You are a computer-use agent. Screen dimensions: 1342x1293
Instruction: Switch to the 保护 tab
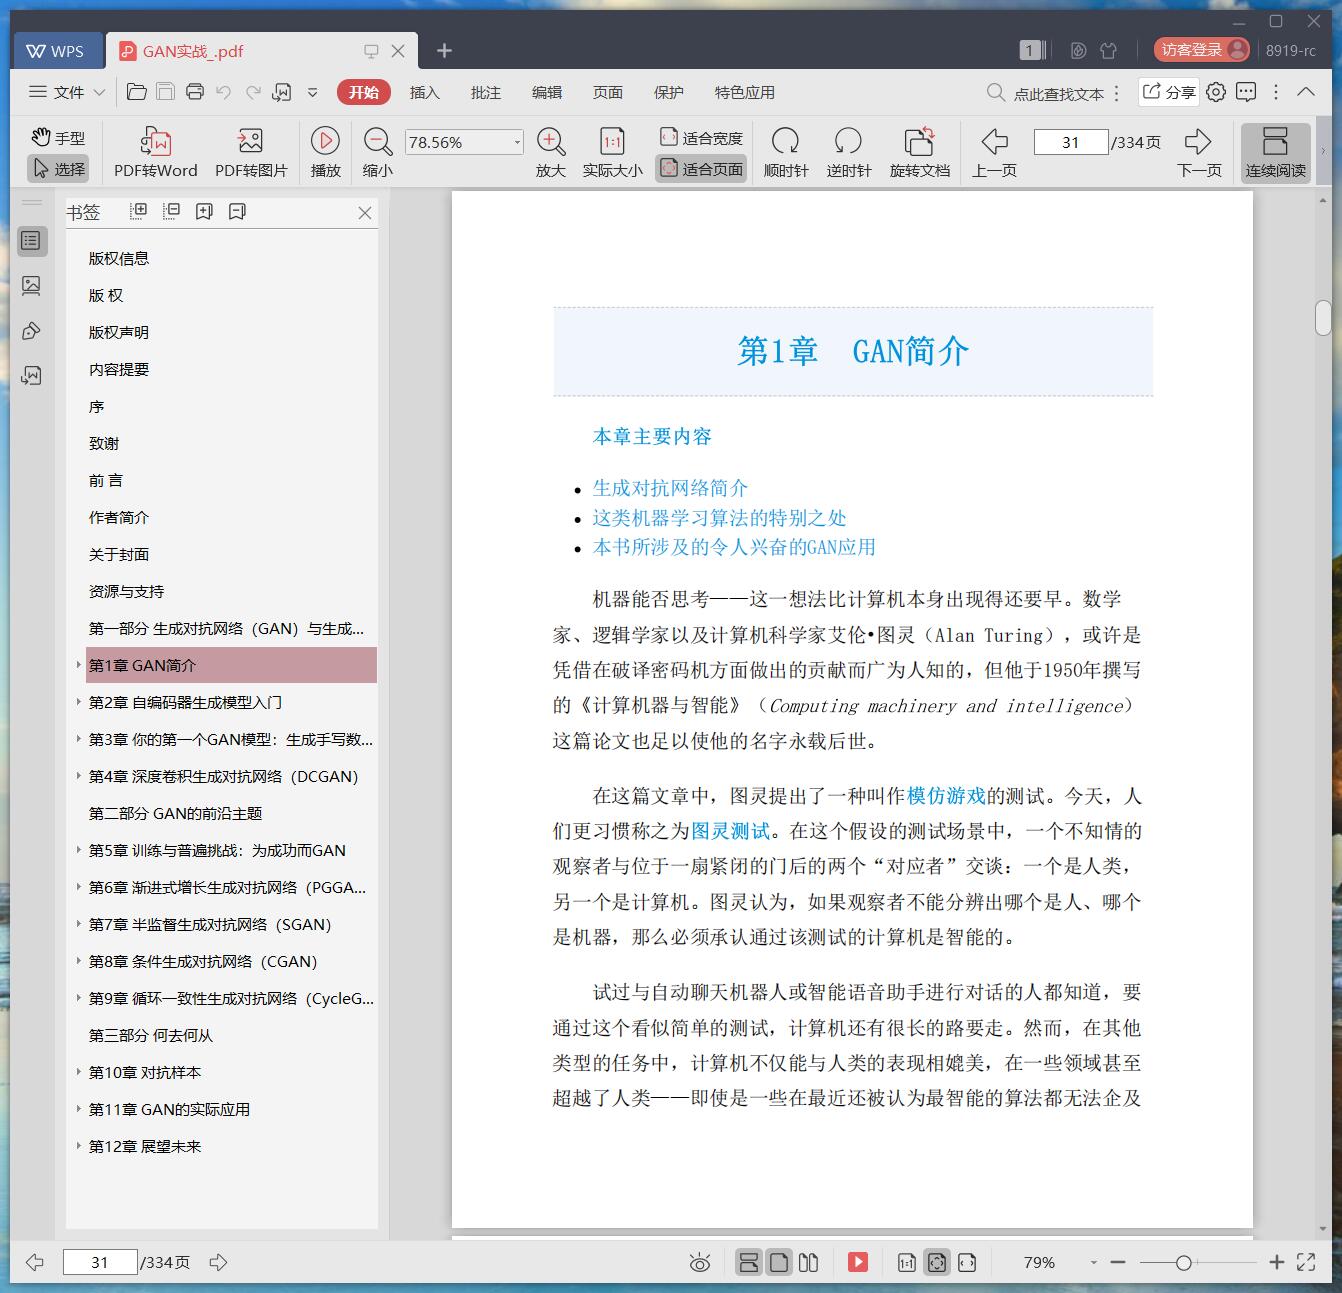click(669, 92)
